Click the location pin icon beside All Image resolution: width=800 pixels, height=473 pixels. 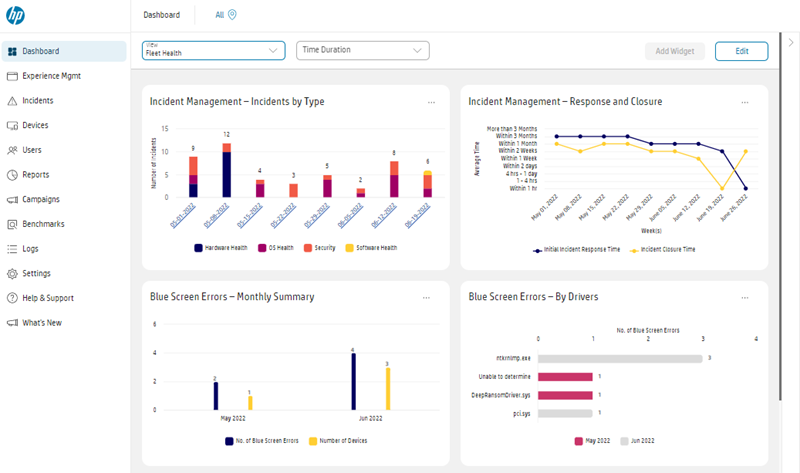[232, 15]
